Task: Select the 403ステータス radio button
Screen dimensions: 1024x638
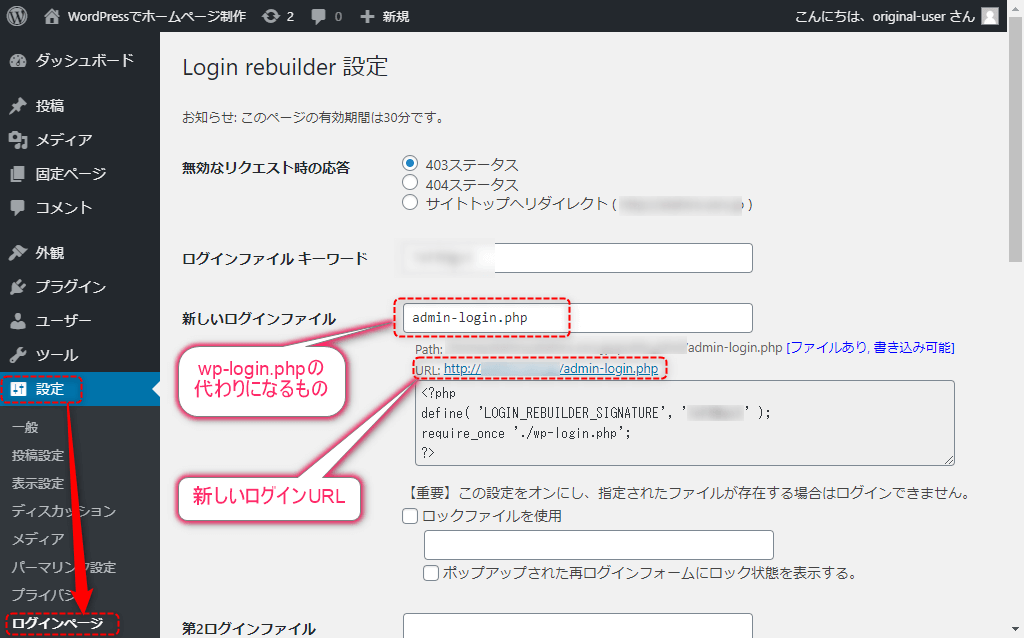Action: click(x=409, y=163)
